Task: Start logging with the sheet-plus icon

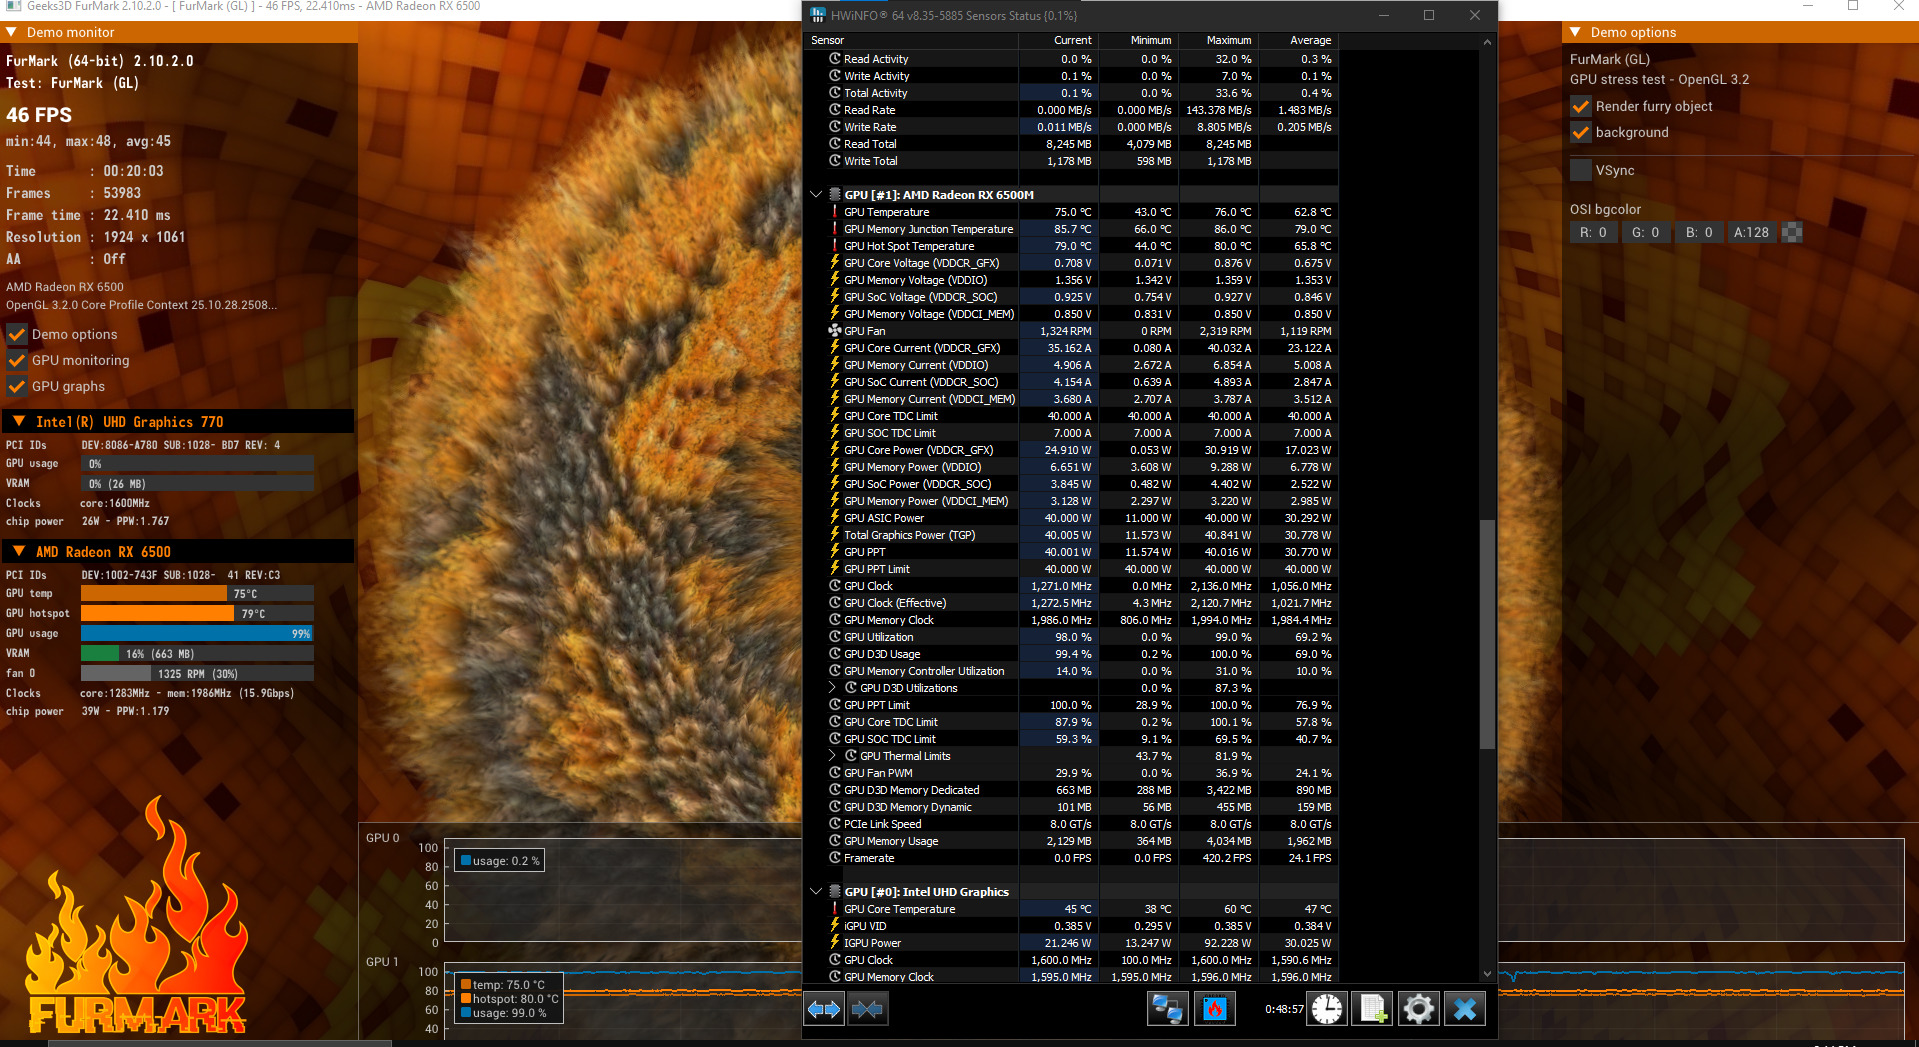Action: 1372,1009
